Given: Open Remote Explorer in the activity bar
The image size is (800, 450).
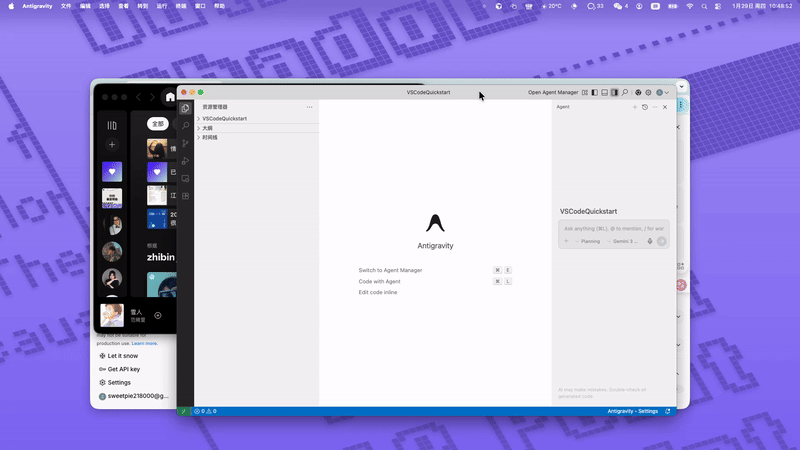Looking at the screenshot, I should point(185,179).
